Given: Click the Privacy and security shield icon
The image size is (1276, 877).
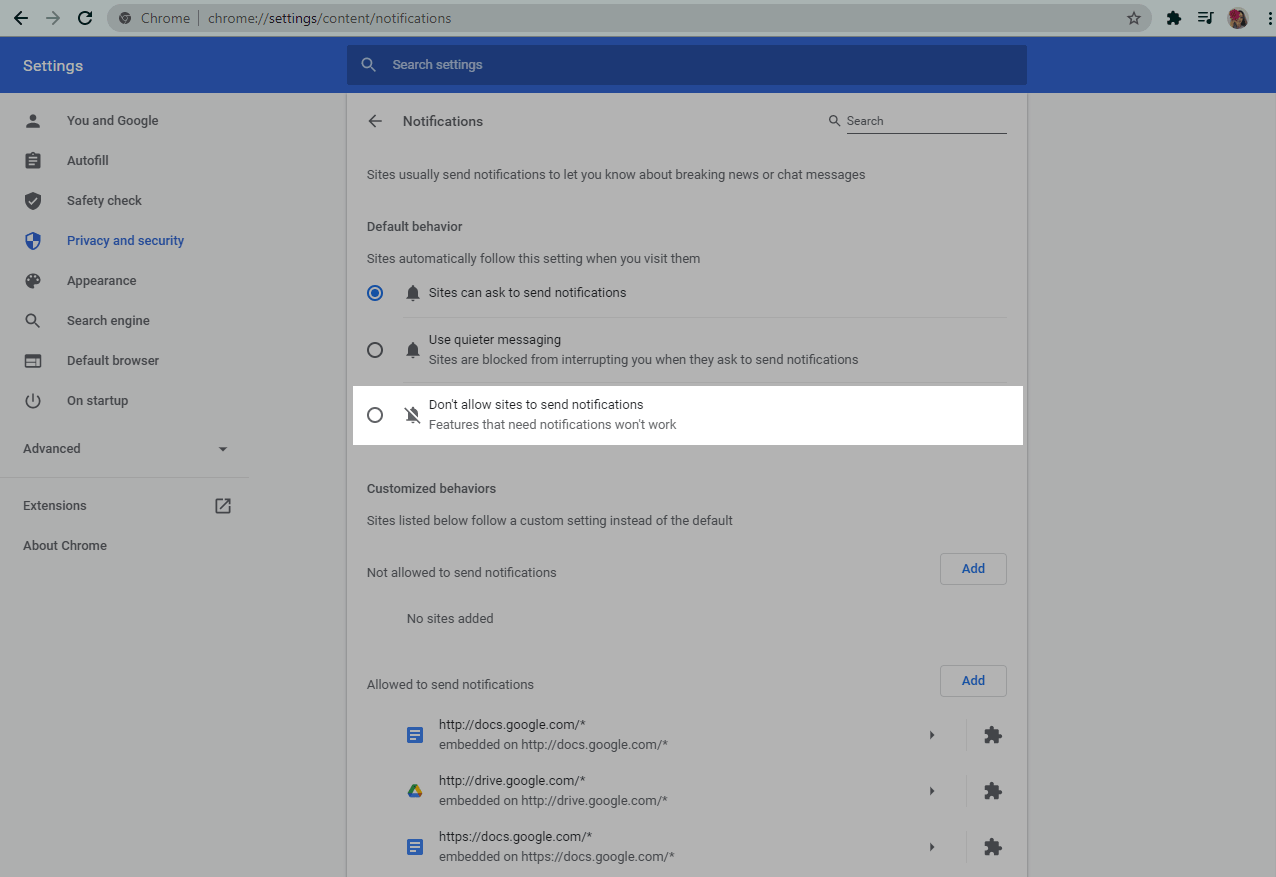Looking at the screenshot, I should point(33,241).
